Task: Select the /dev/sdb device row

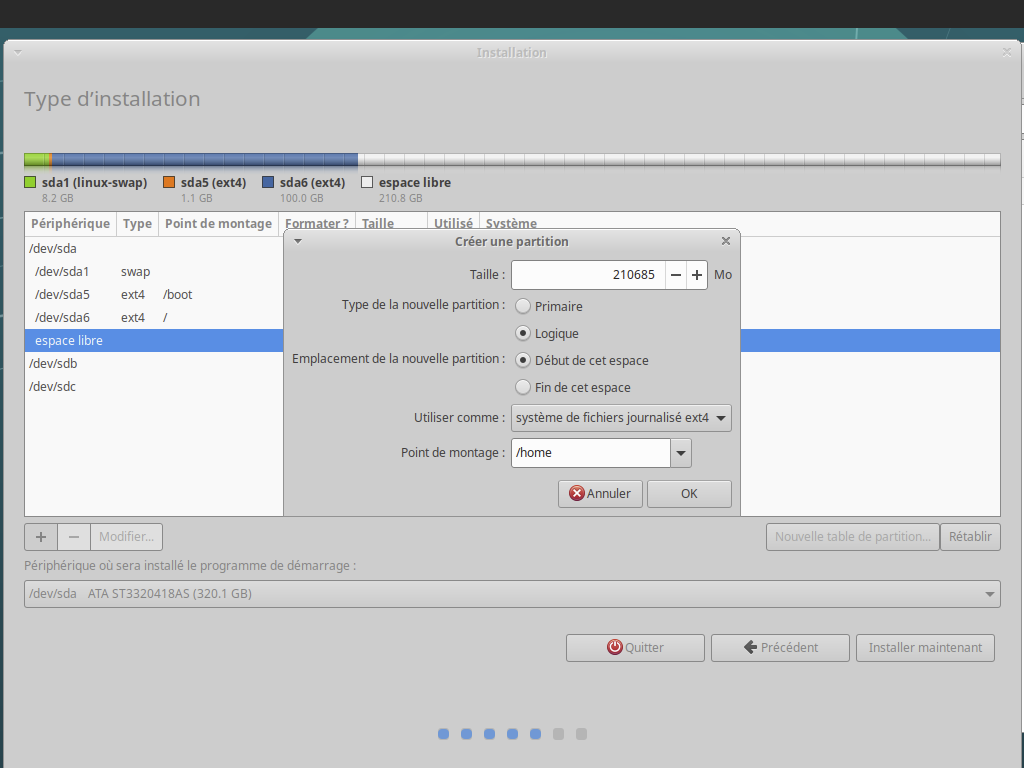Action: click(53, 364)
